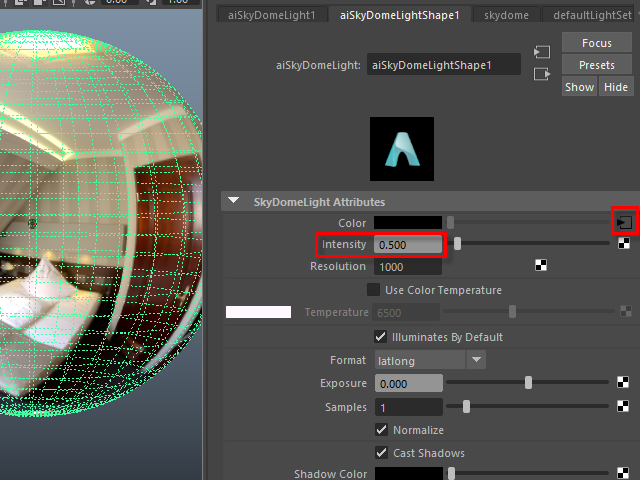Image resolution: width=640 pixels, height=480 pixels.
Task: Turn off the Cast Shadows checkbox
Action: [x=381, y=453]
